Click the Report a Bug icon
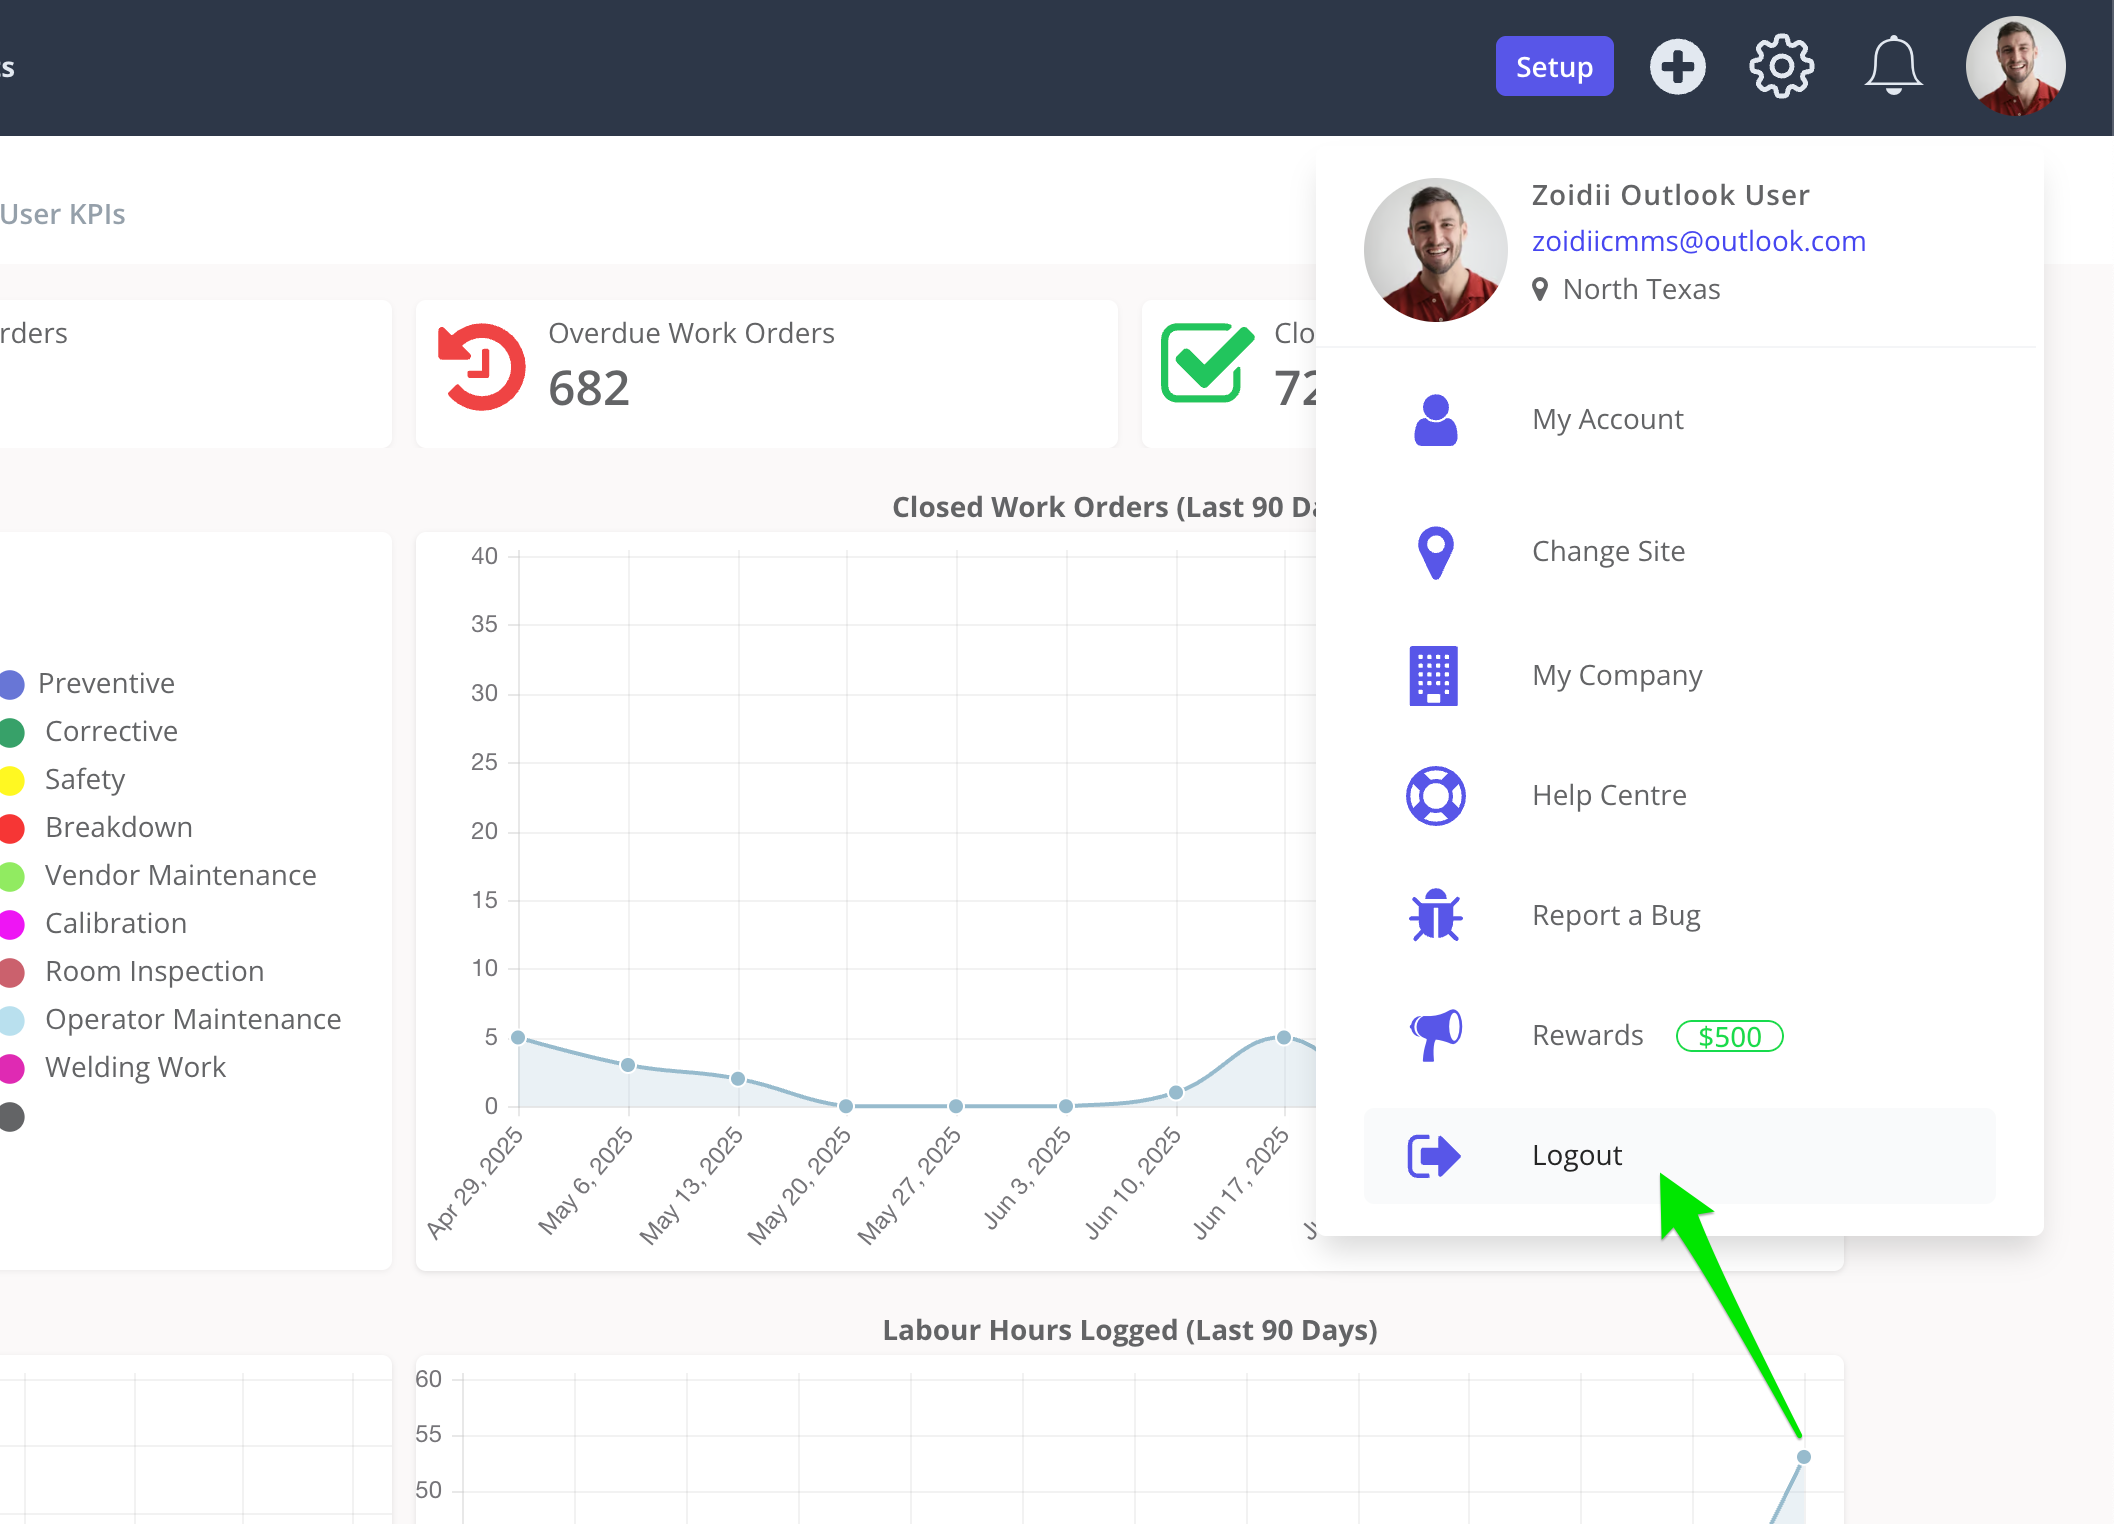This screenshot has height=1524, width=2114. point(1436,915)
